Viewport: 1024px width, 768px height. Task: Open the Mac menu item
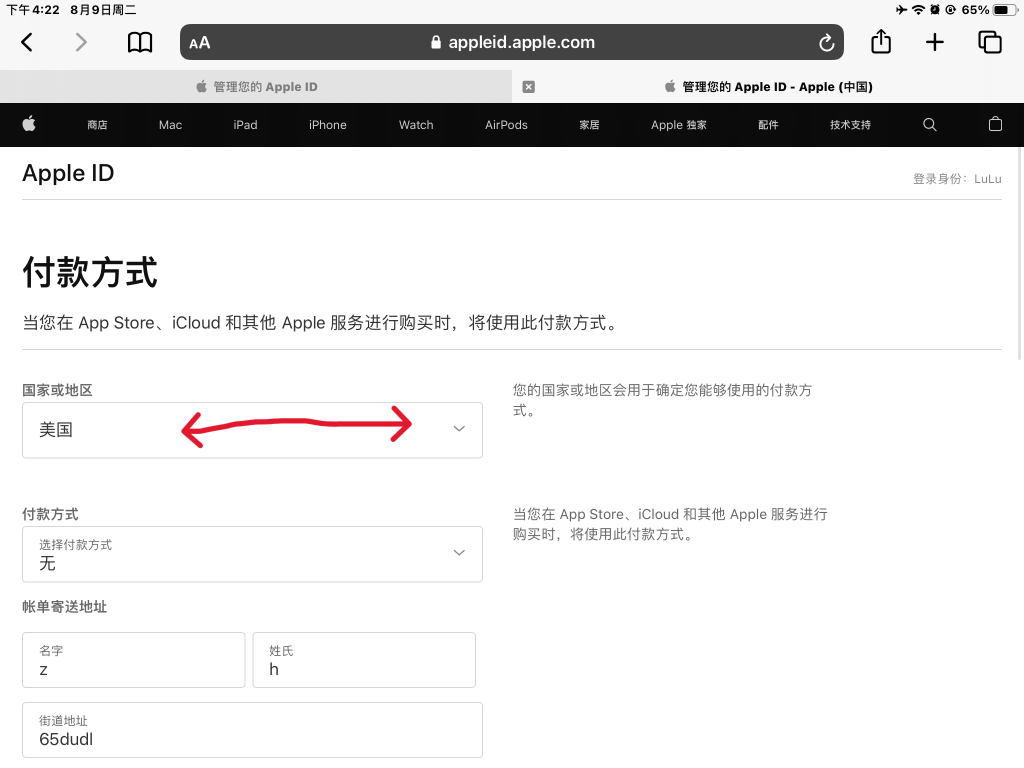pos(170,125)
